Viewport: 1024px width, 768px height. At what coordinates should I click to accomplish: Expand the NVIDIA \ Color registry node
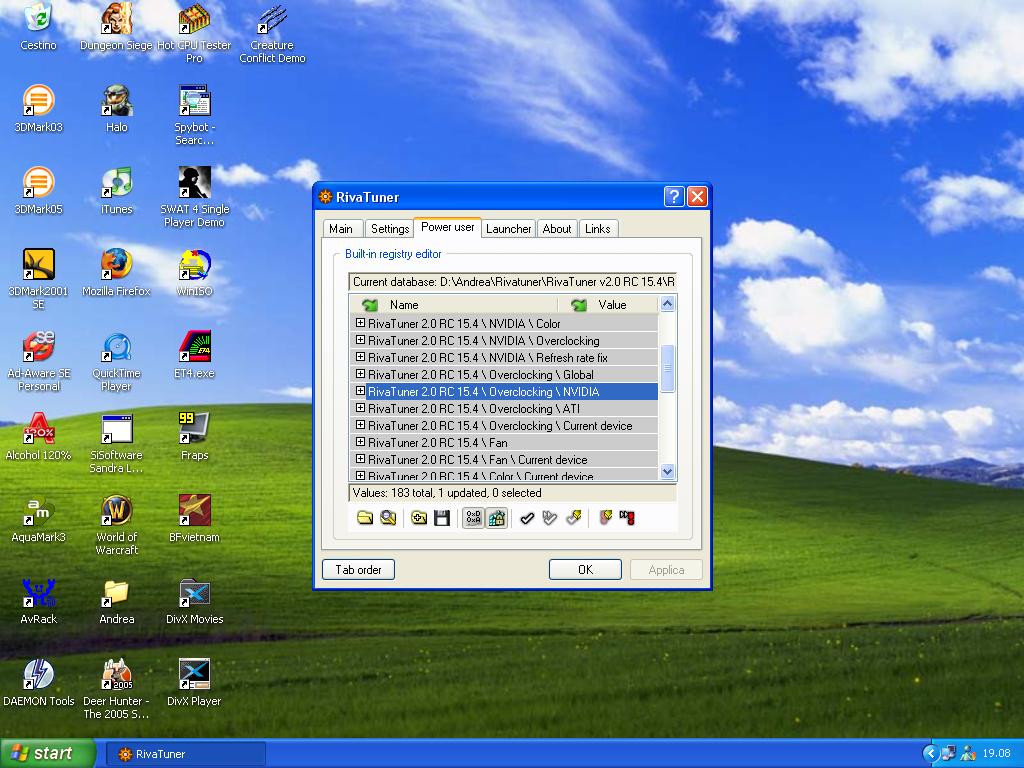[x=360, y=323]
